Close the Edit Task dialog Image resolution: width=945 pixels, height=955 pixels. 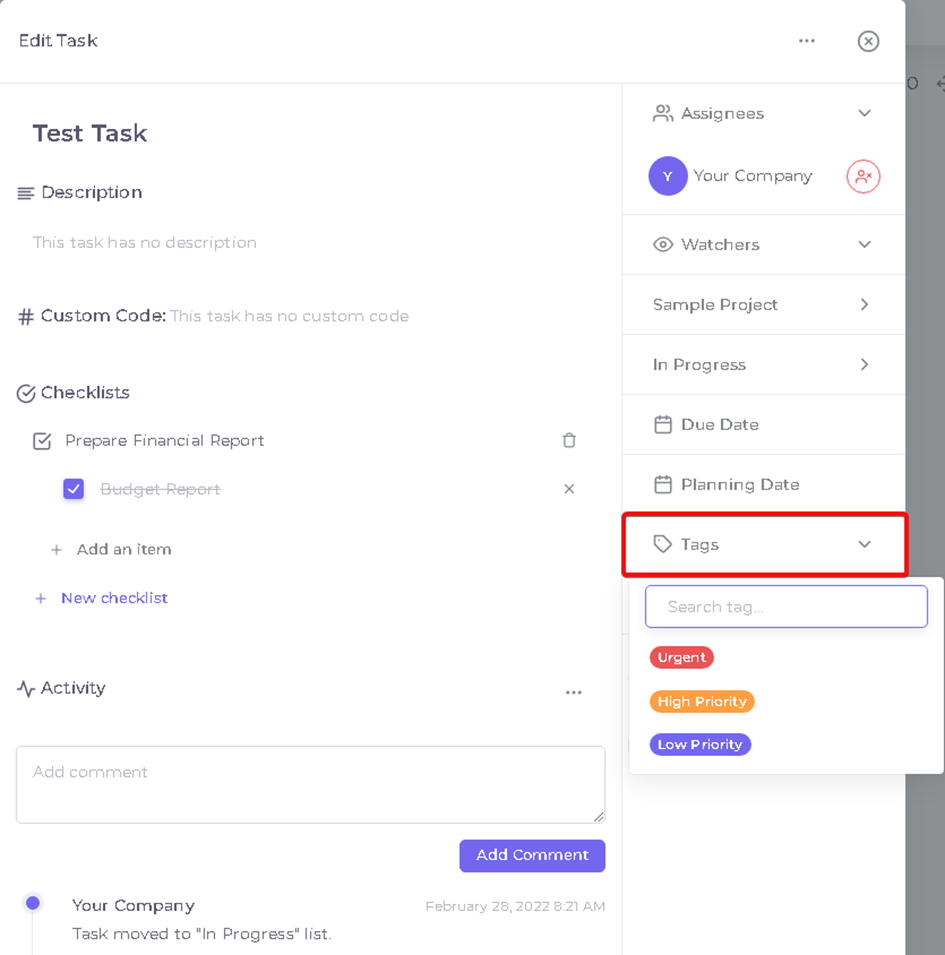click(x=868, y=41)
